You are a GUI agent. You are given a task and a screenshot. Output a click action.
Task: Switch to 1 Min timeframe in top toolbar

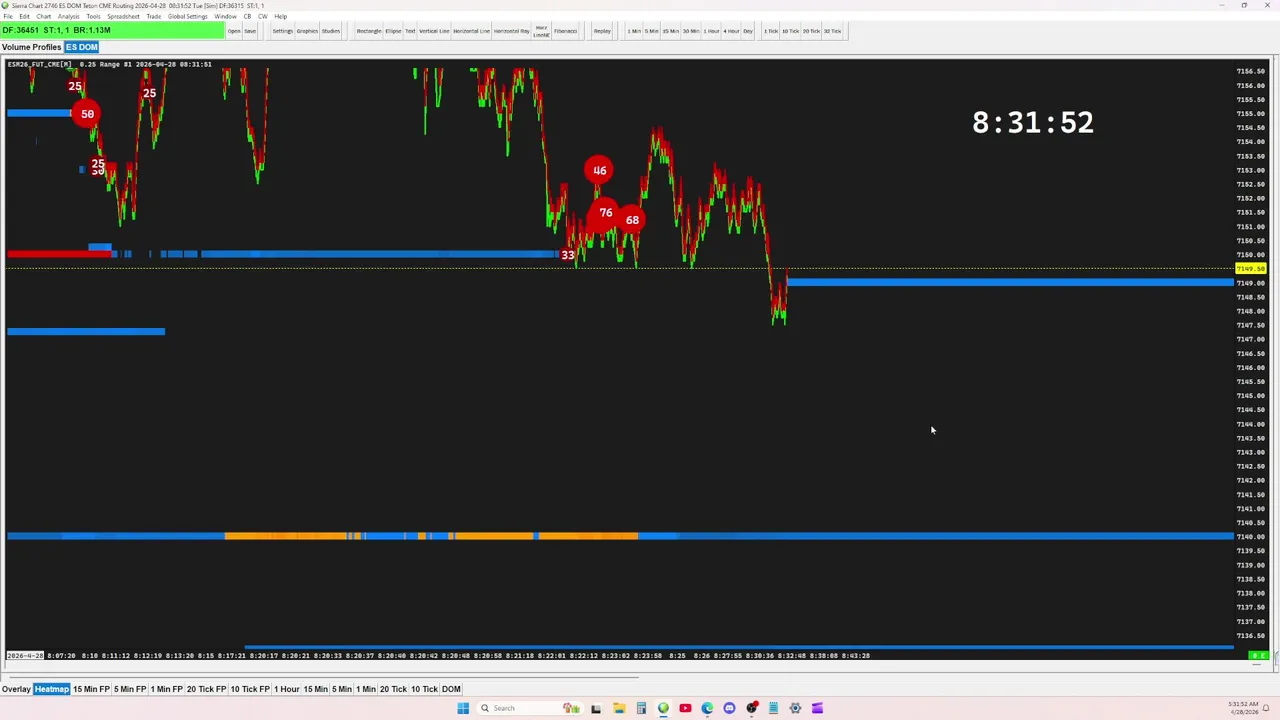coord(634,31)
